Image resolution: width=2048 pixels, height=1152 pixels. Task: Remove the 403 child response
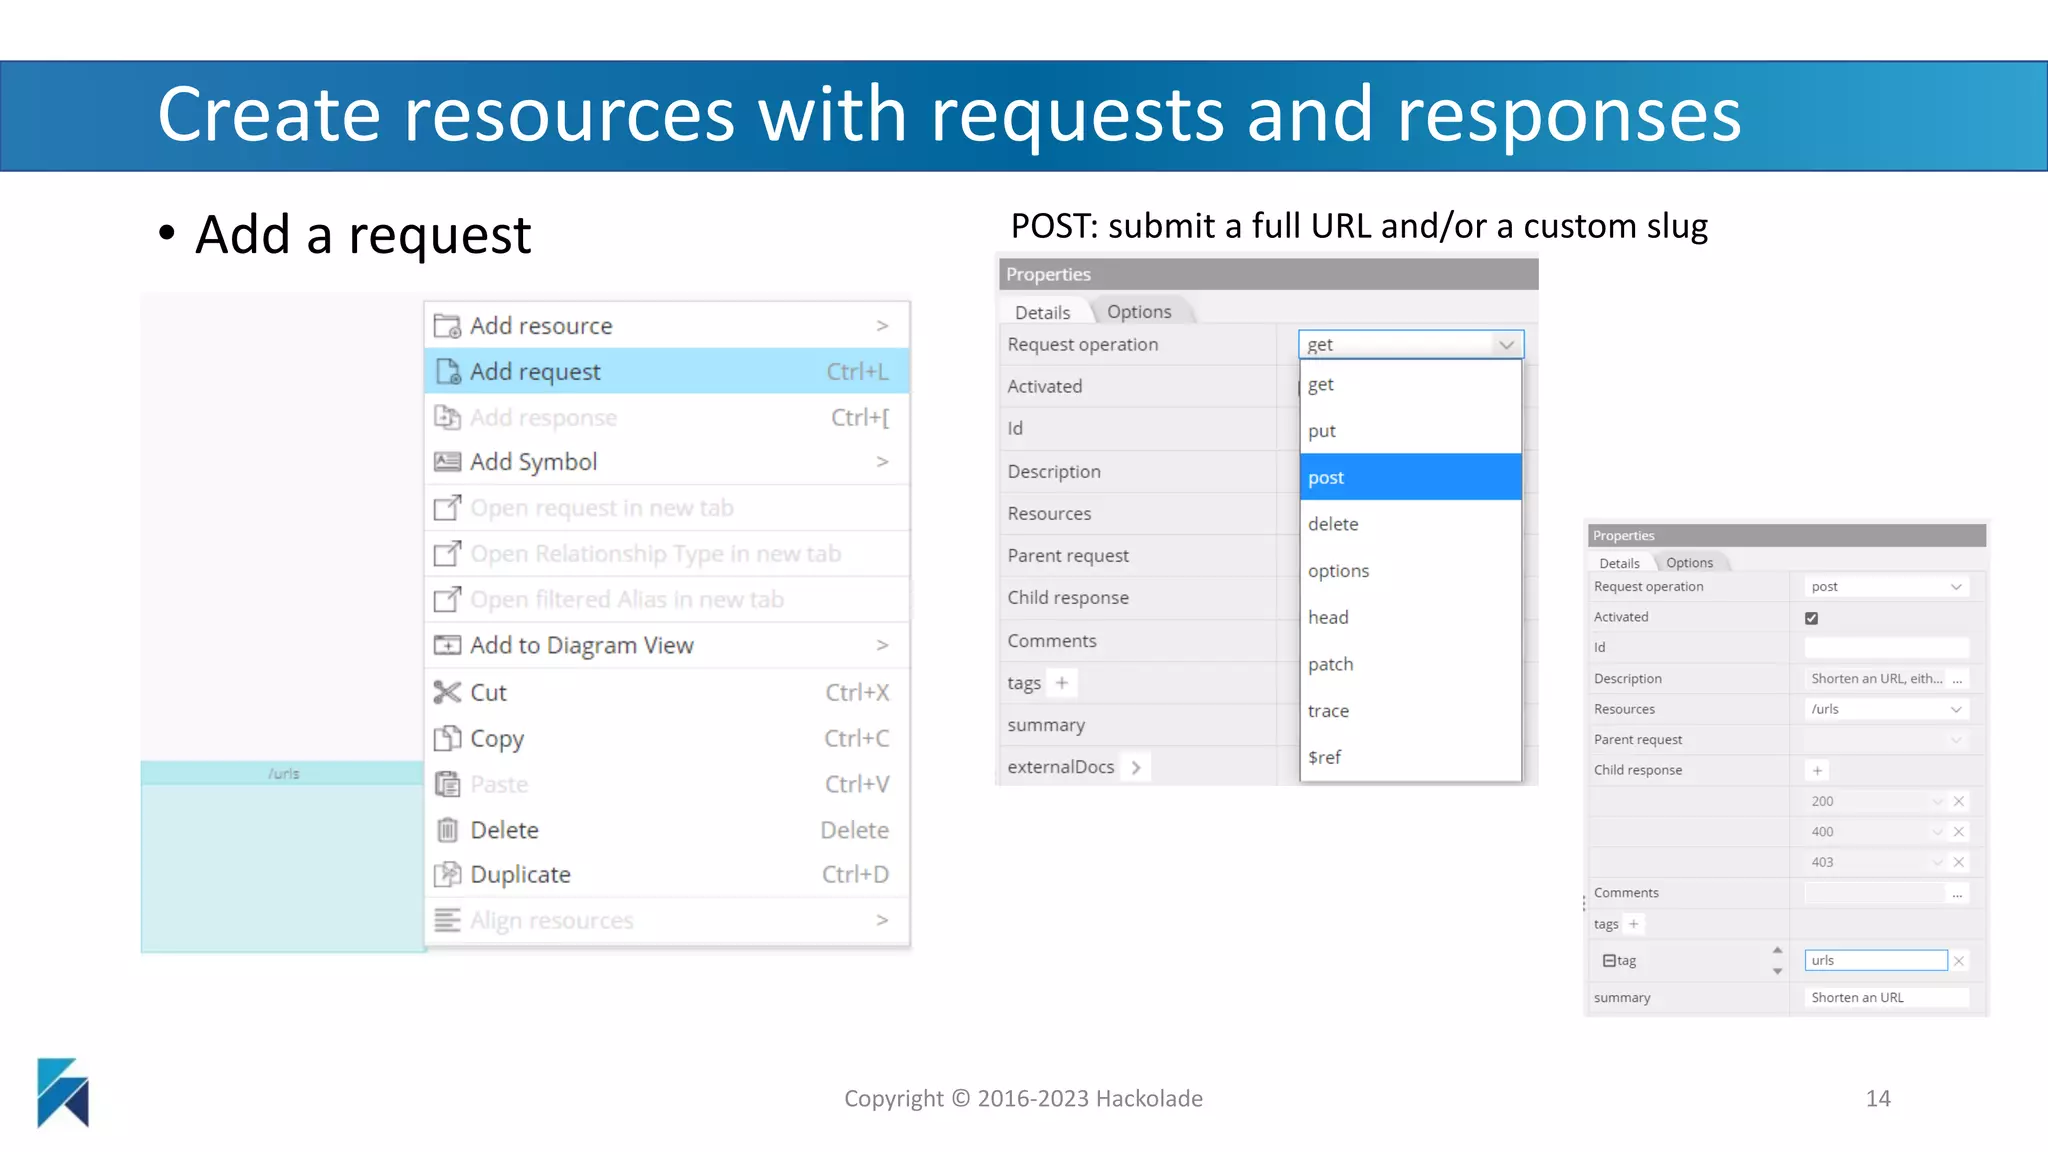click(x=1959, y=862)
